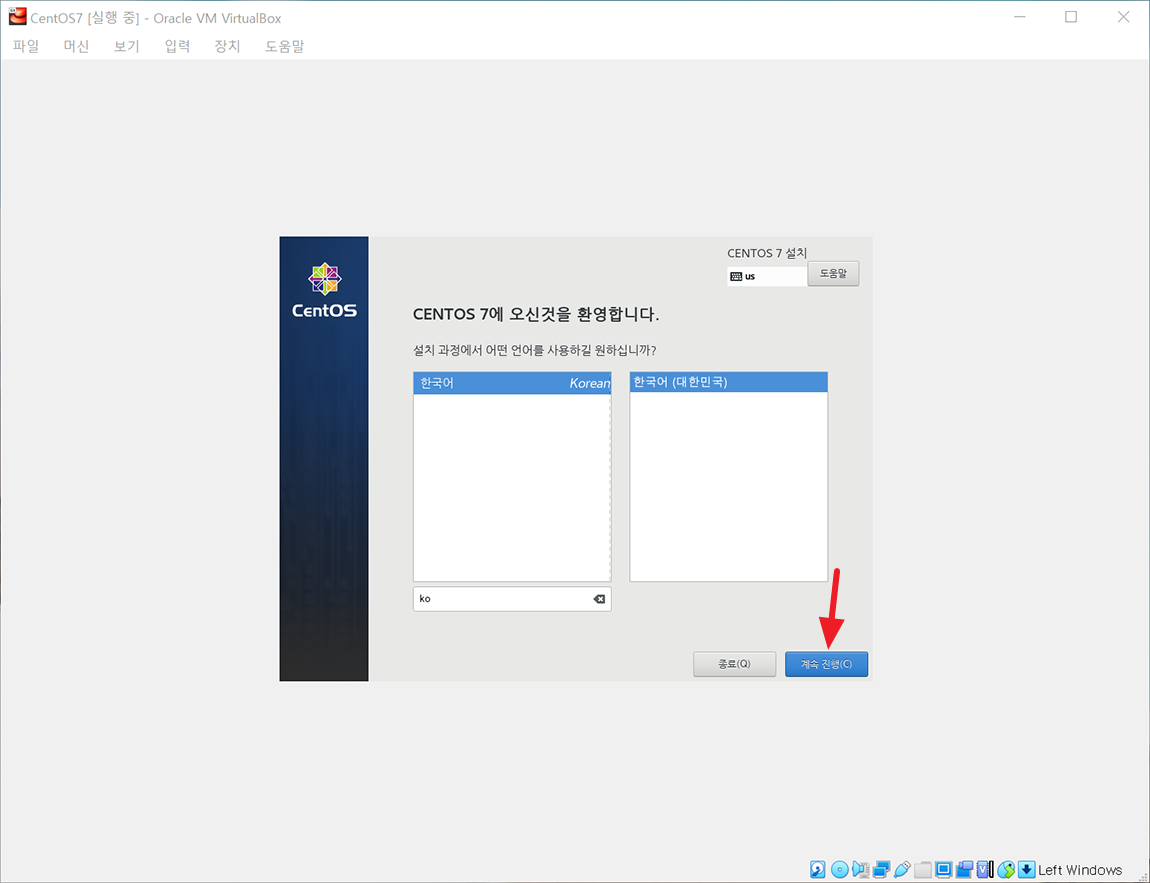Select 한국어 Korean in the language list
The height and width of the screenshot is (883, 1150).
click(x=512, y=383)
